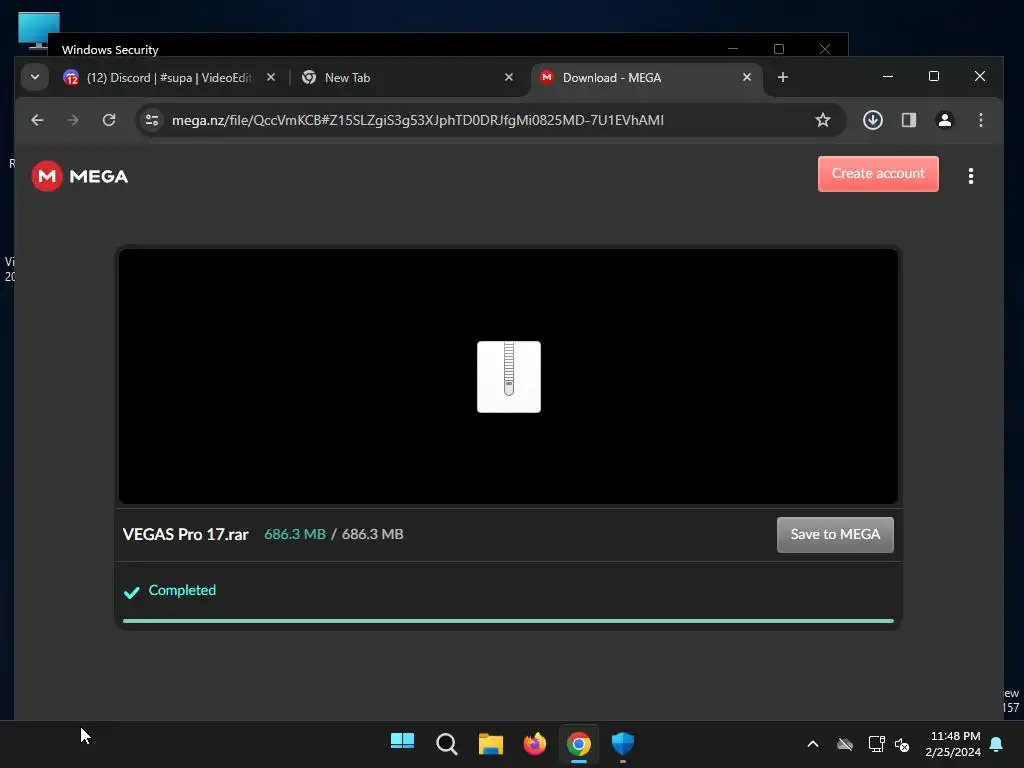Viewport: 1024px width, 768px height.
Task: Click OneDrive cloud tray icon
Action: tap(844, 744)
